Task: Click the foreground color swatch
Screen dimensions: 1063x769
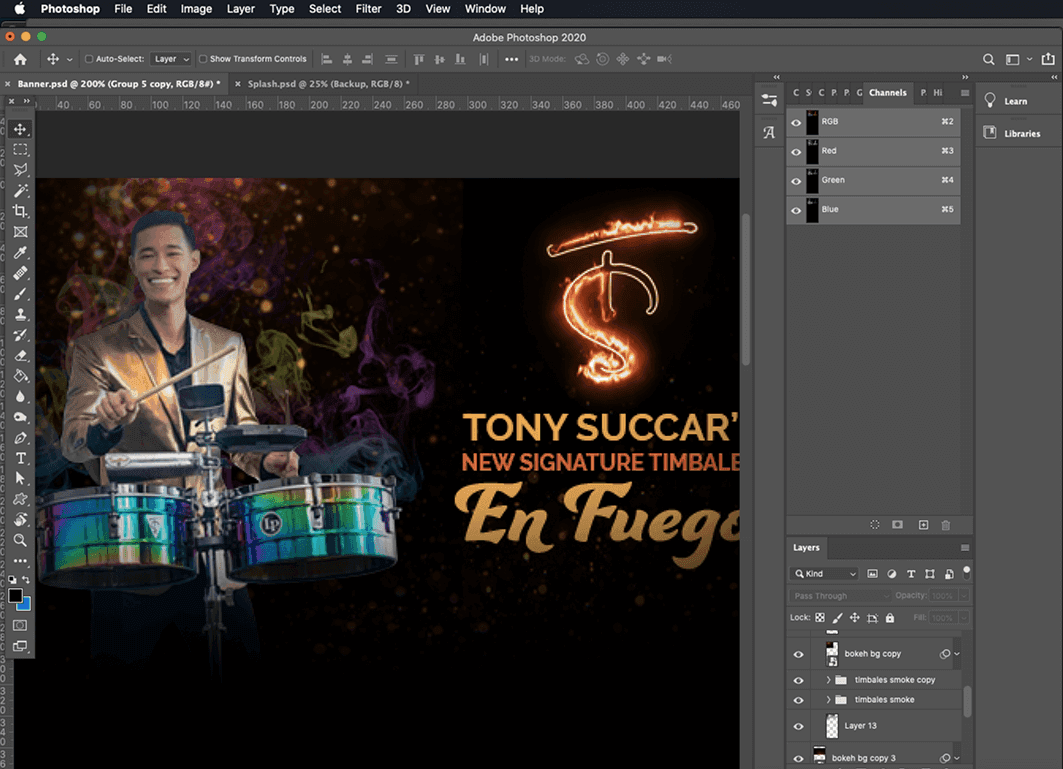Action: (x=13, y=596)
